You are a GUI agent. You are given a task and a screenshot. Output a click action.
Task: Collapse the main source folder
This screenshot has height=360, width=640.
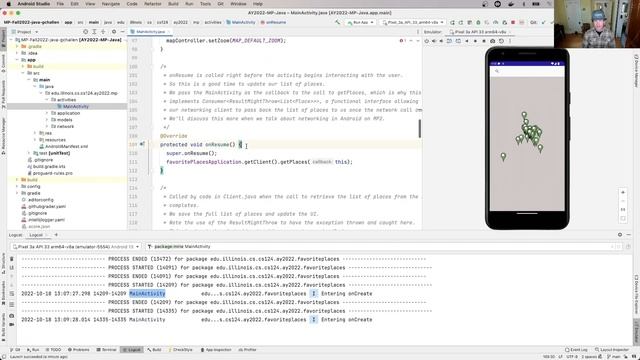[29, 80]
